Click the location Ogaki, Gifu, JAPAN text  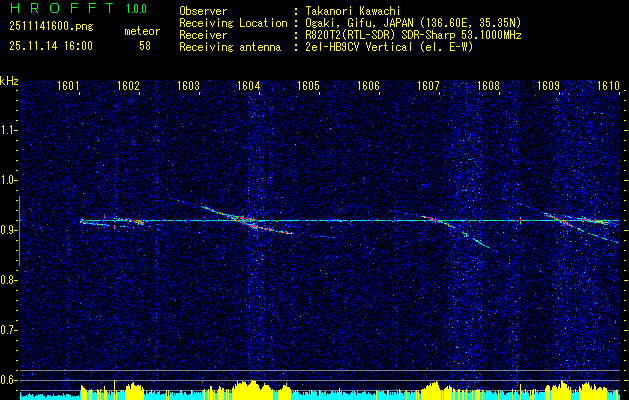click(x=413, y=23)
